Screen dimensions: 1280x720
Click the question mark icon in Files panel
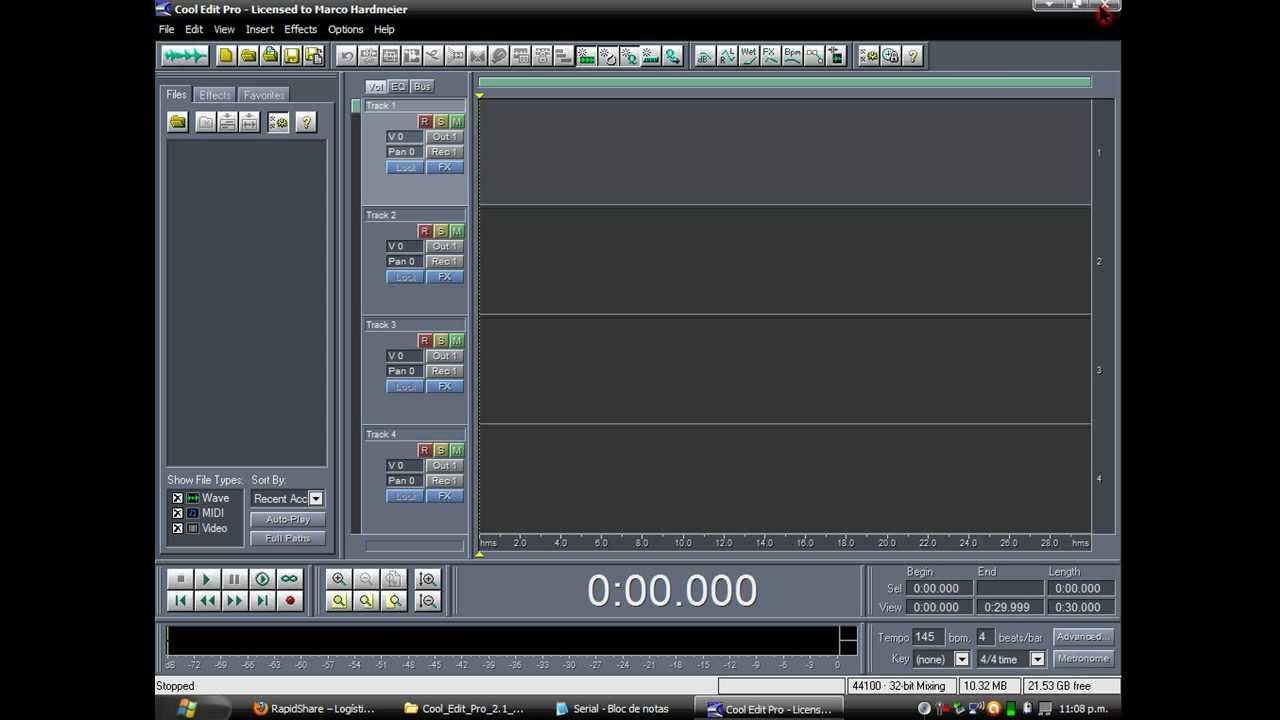coord(306,122)
